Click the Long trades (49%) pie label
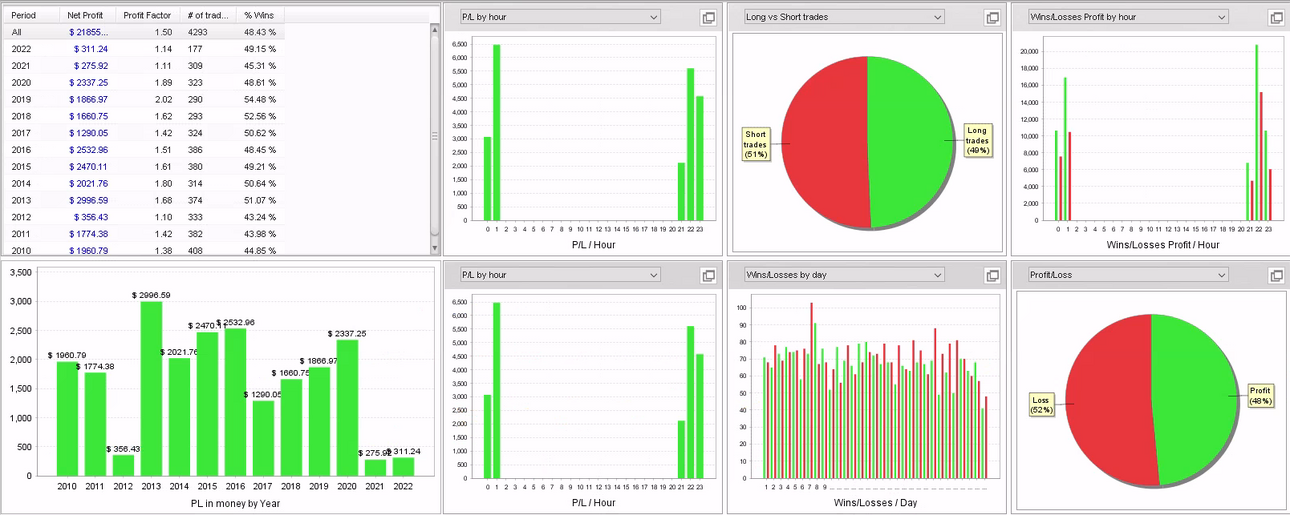Image resolution: width=1290 pixels, height=515 pixels. click(977, 140)
